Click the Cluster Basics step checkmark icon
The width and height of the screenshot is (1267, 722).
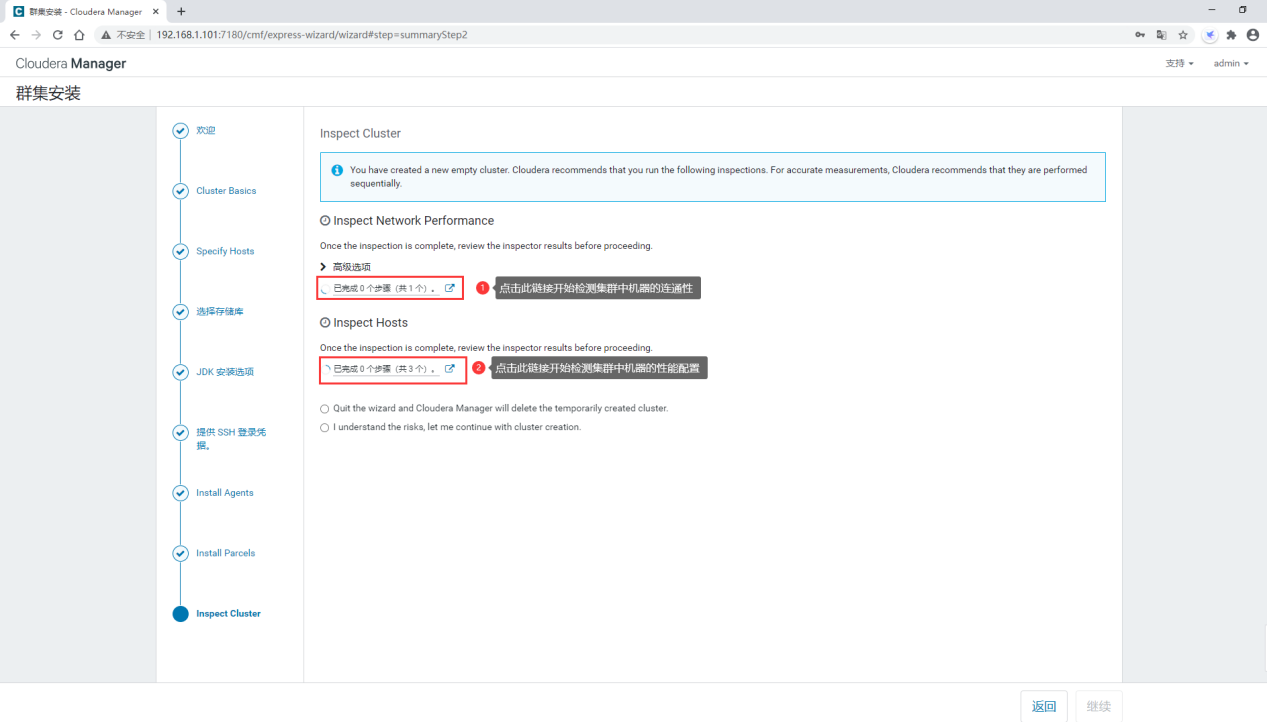click(180, 191)
